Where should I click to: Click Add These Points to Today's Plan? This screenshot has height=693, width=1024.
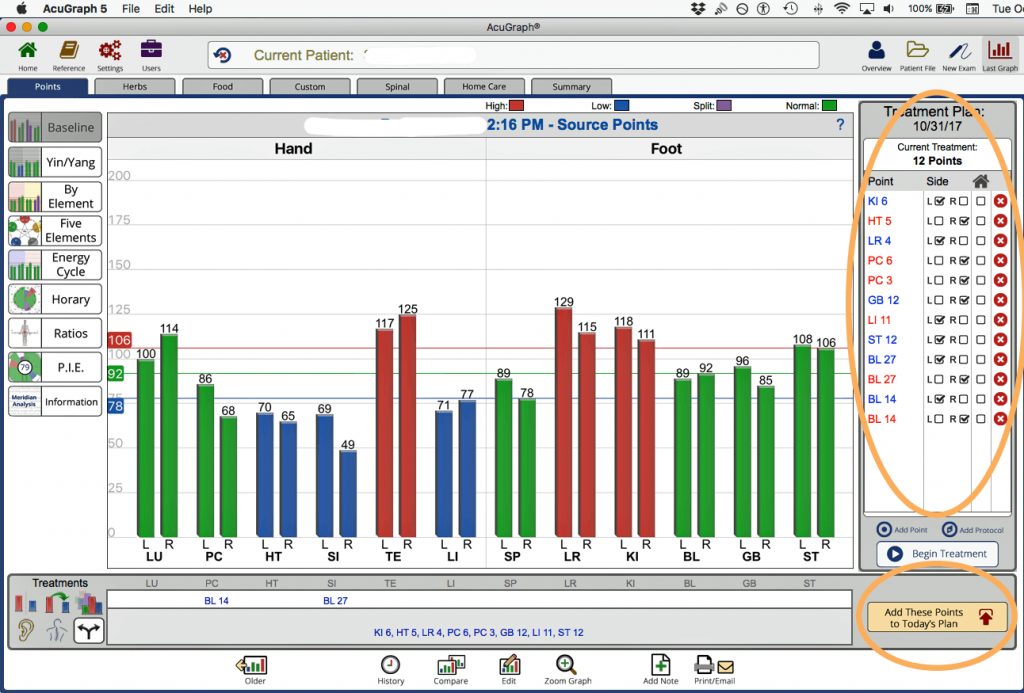tap(937, 618)
